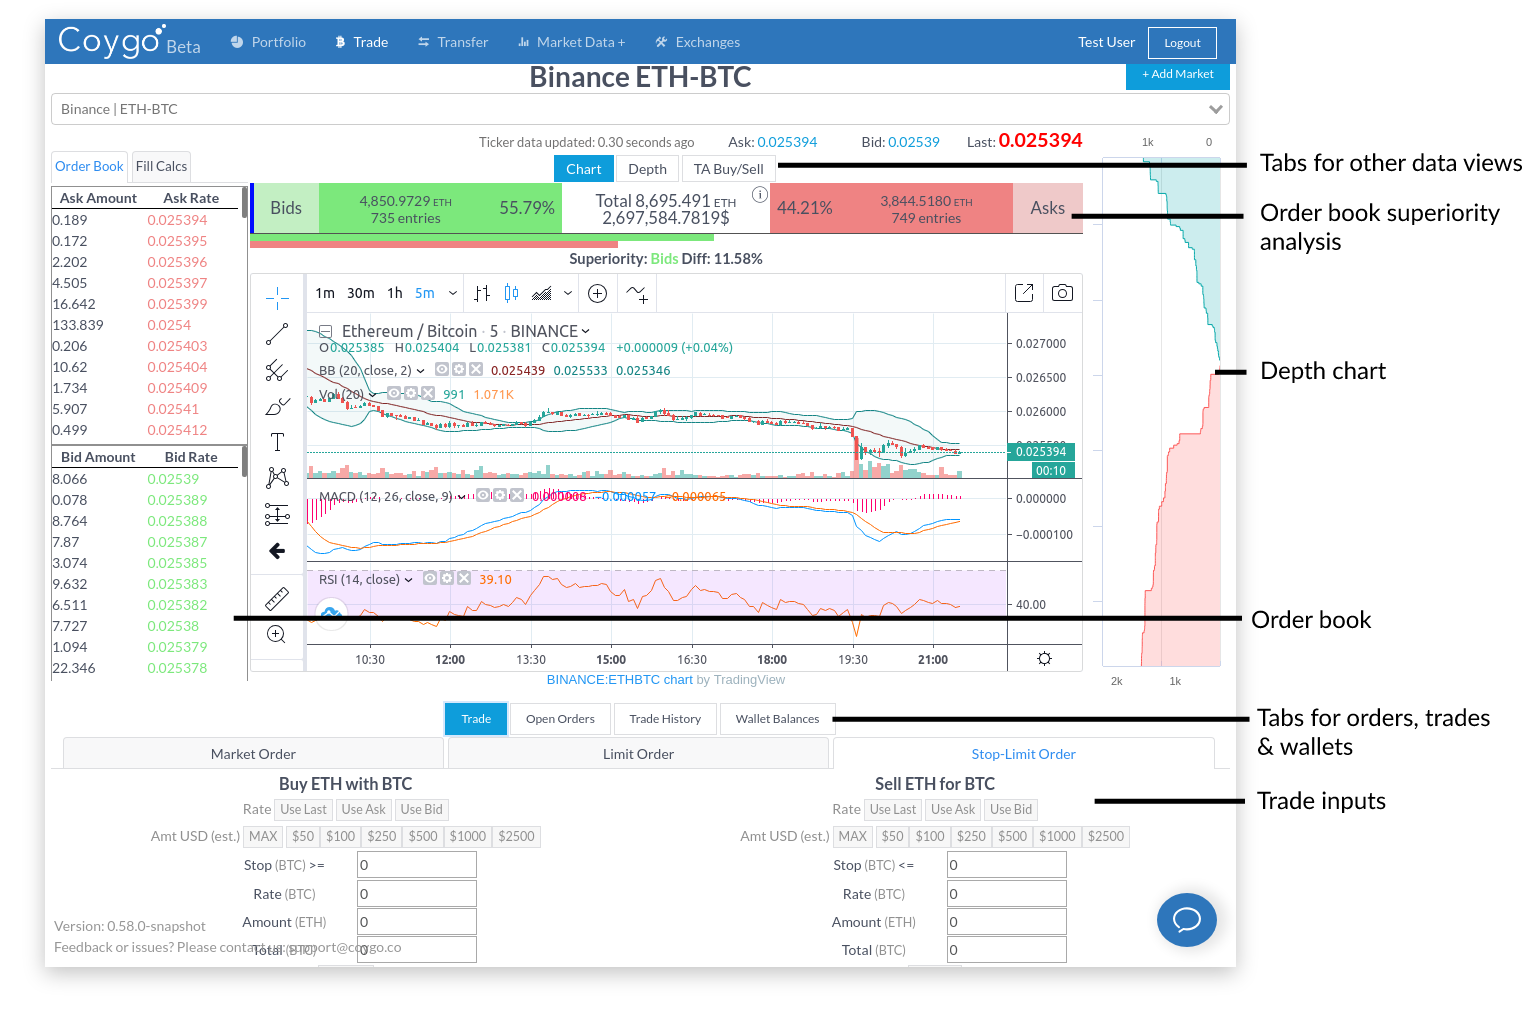
Task: Click the sell Amount (ETH) input field
Action: [x=1006, y=922]
